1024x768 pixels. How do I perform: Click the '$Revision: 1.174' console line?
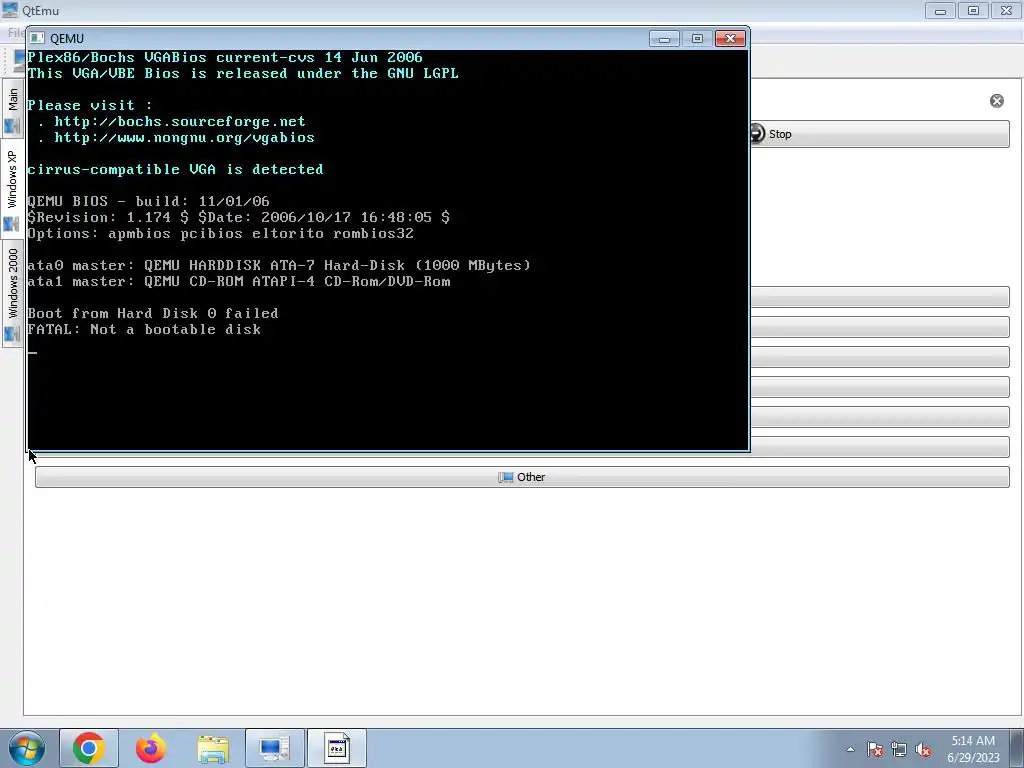pyautogui.click(x=238, y=217)
